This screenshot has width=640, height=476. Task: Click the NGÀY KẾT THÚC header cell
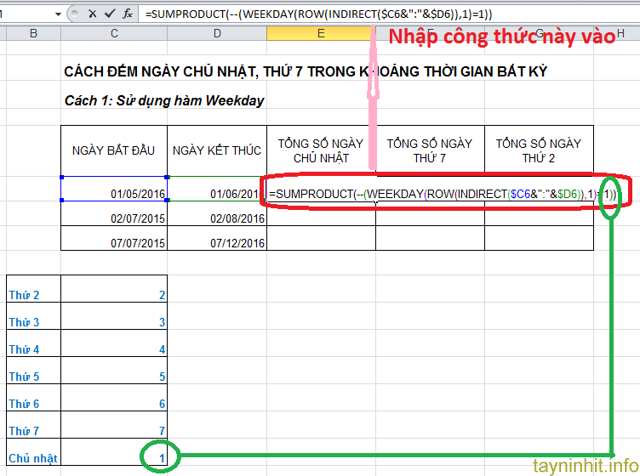(x=216, y=151)
